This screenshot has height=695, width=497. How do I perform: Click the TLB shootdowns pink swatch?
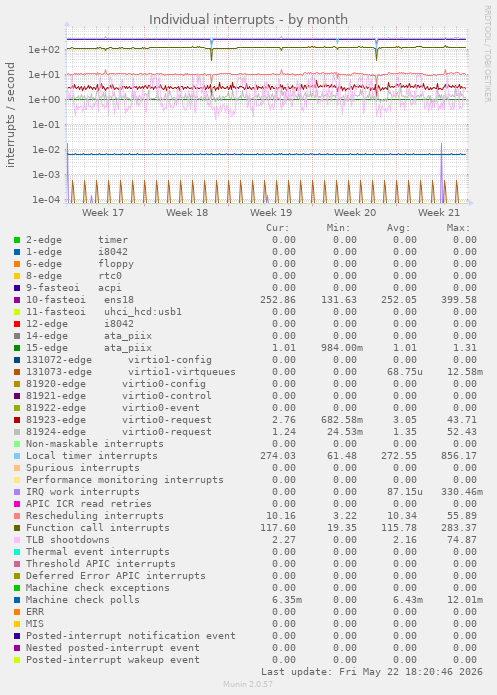tap(17, 540)
